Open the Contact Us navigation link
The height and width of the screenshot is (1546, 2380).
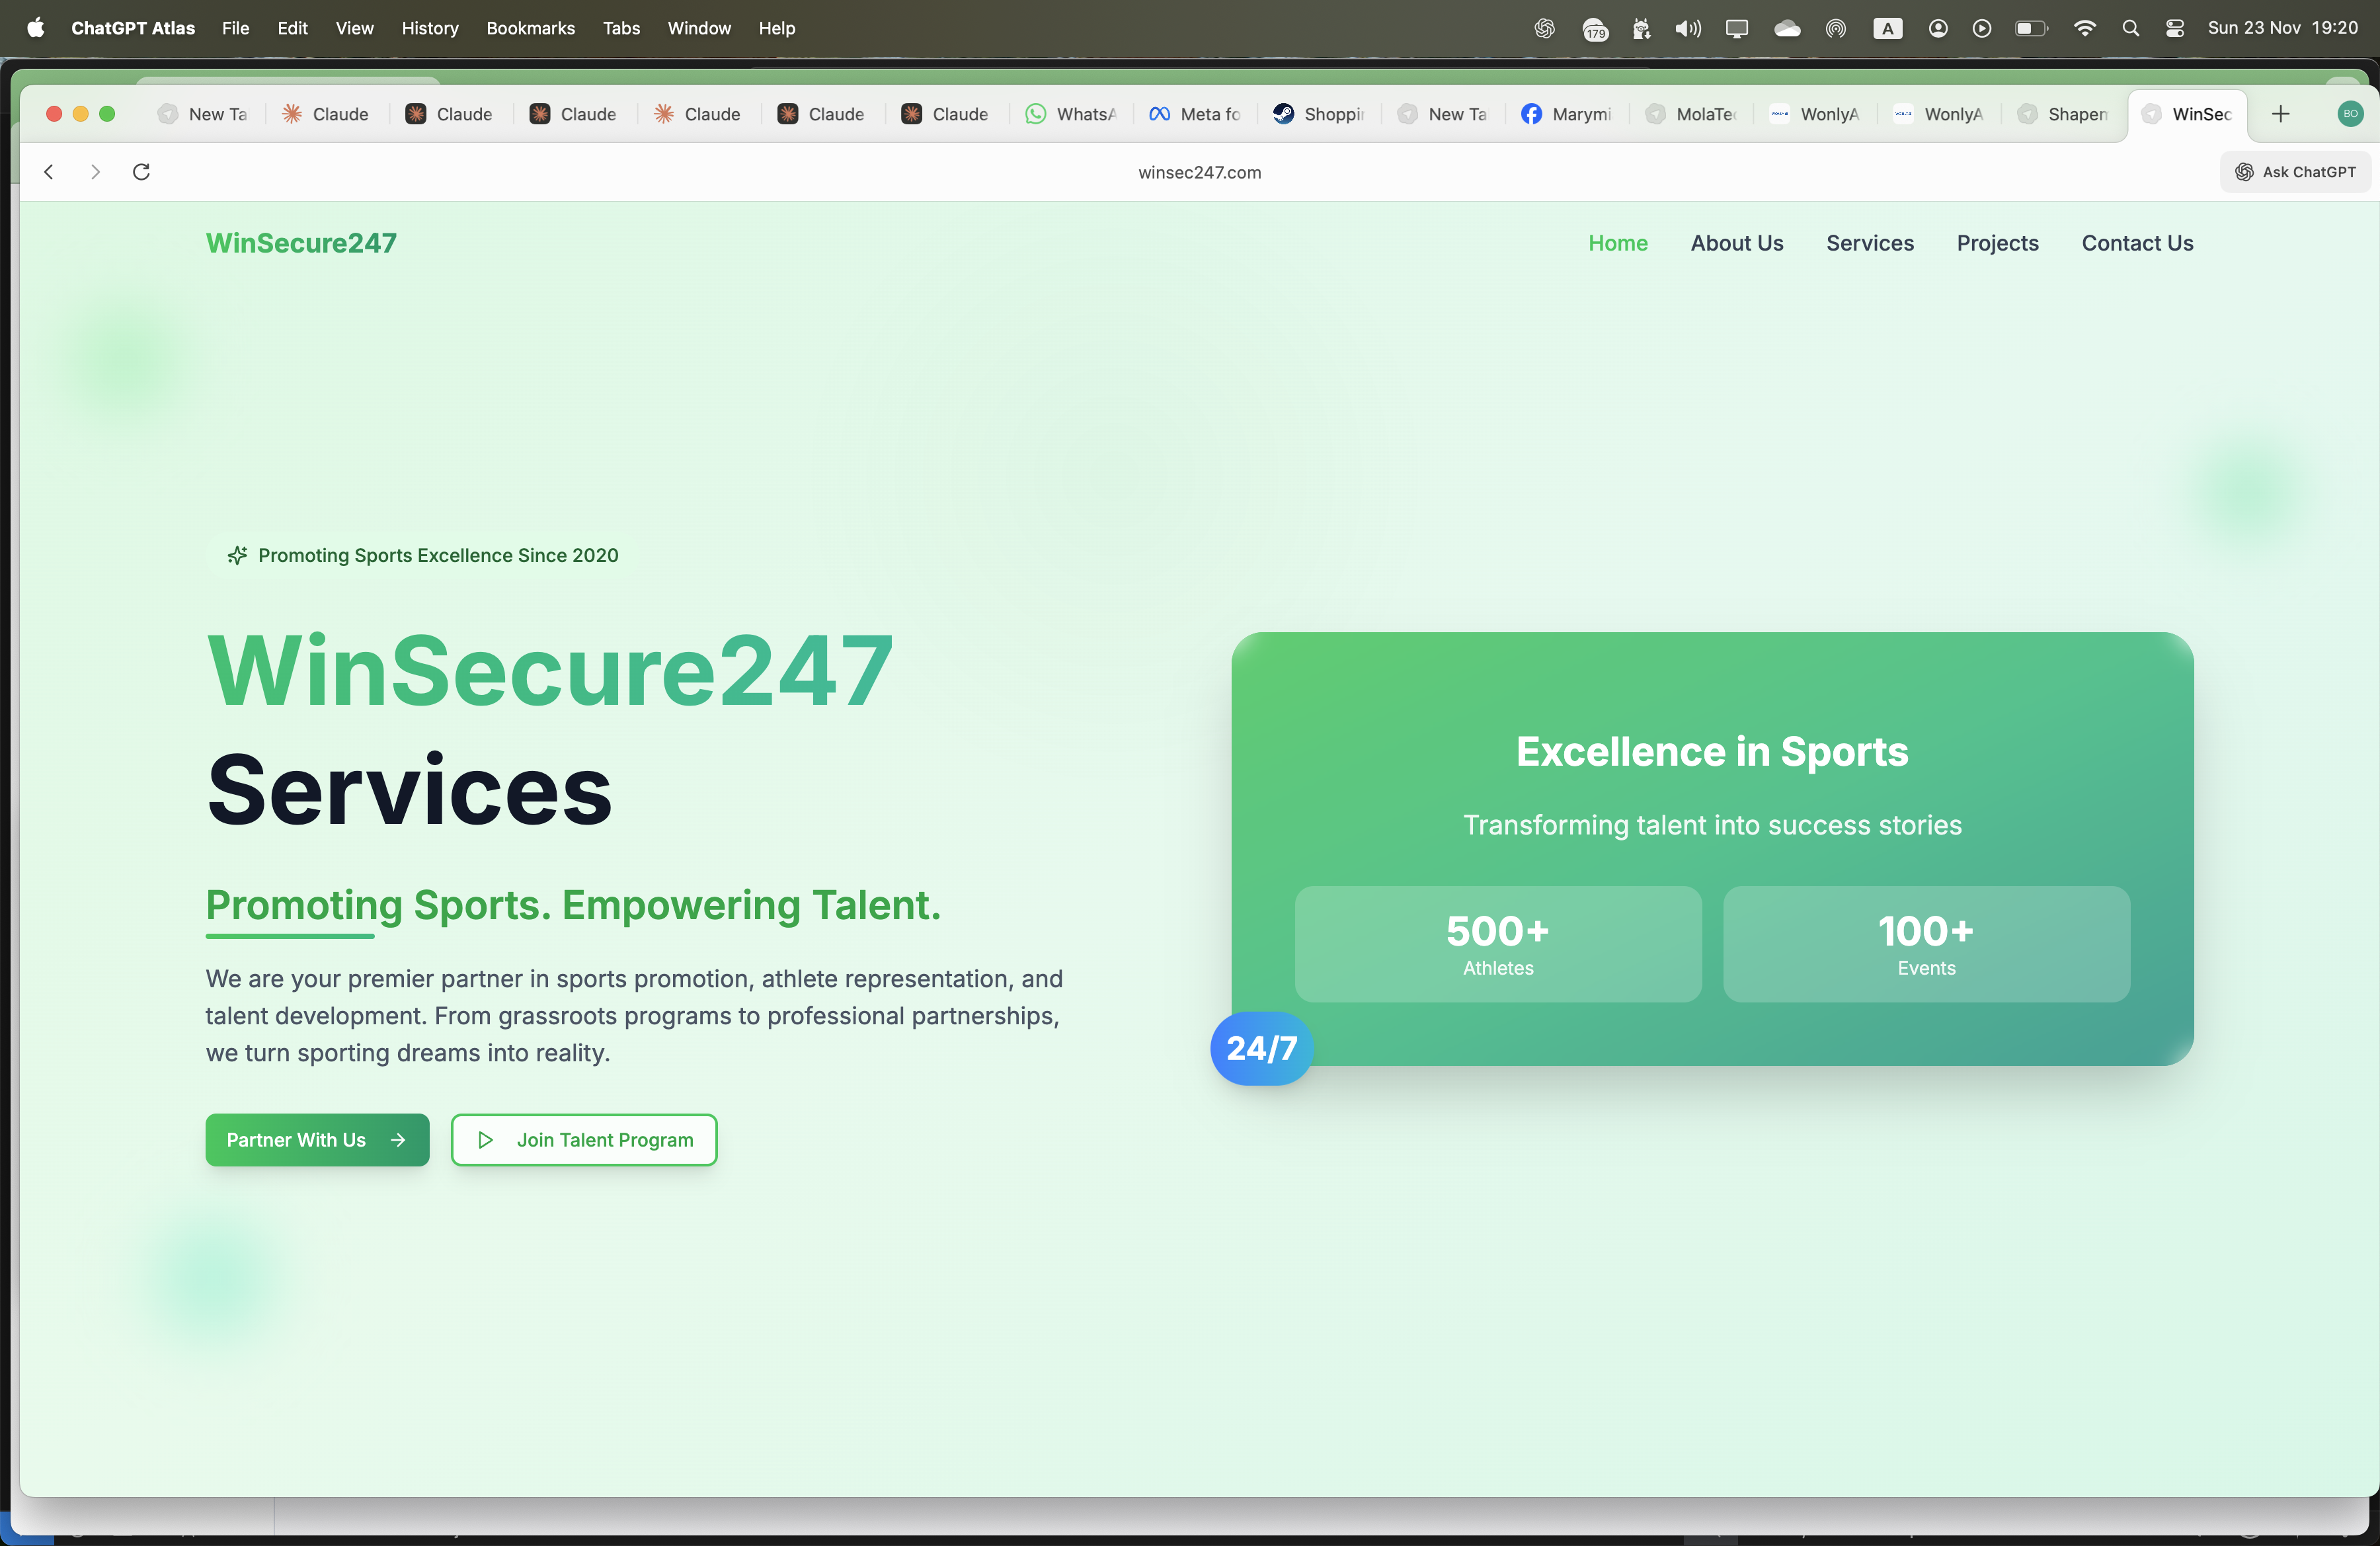(2135, 243)
